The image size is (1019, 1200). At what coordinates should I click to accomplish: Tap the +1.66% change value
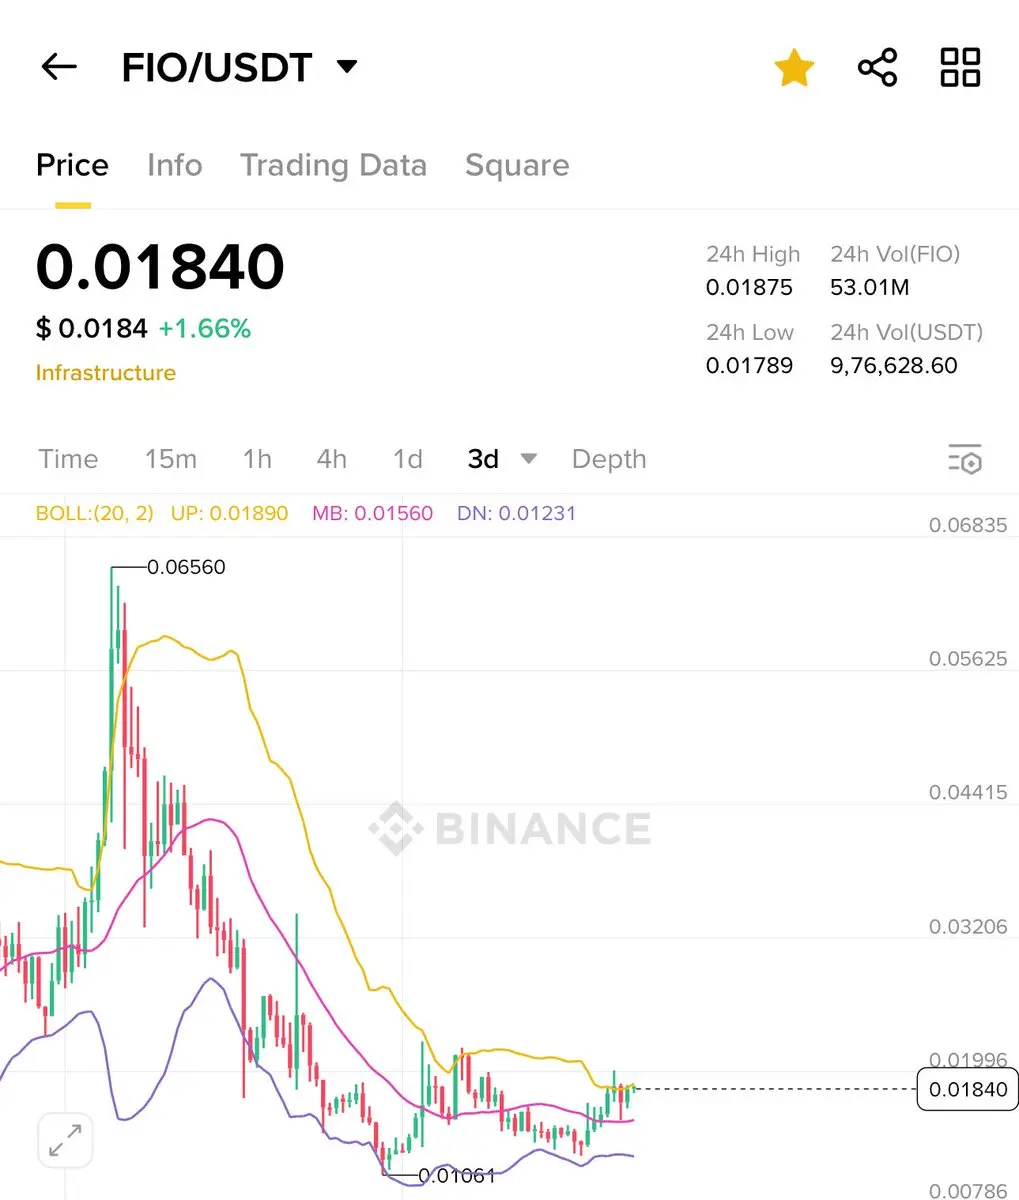205,328
